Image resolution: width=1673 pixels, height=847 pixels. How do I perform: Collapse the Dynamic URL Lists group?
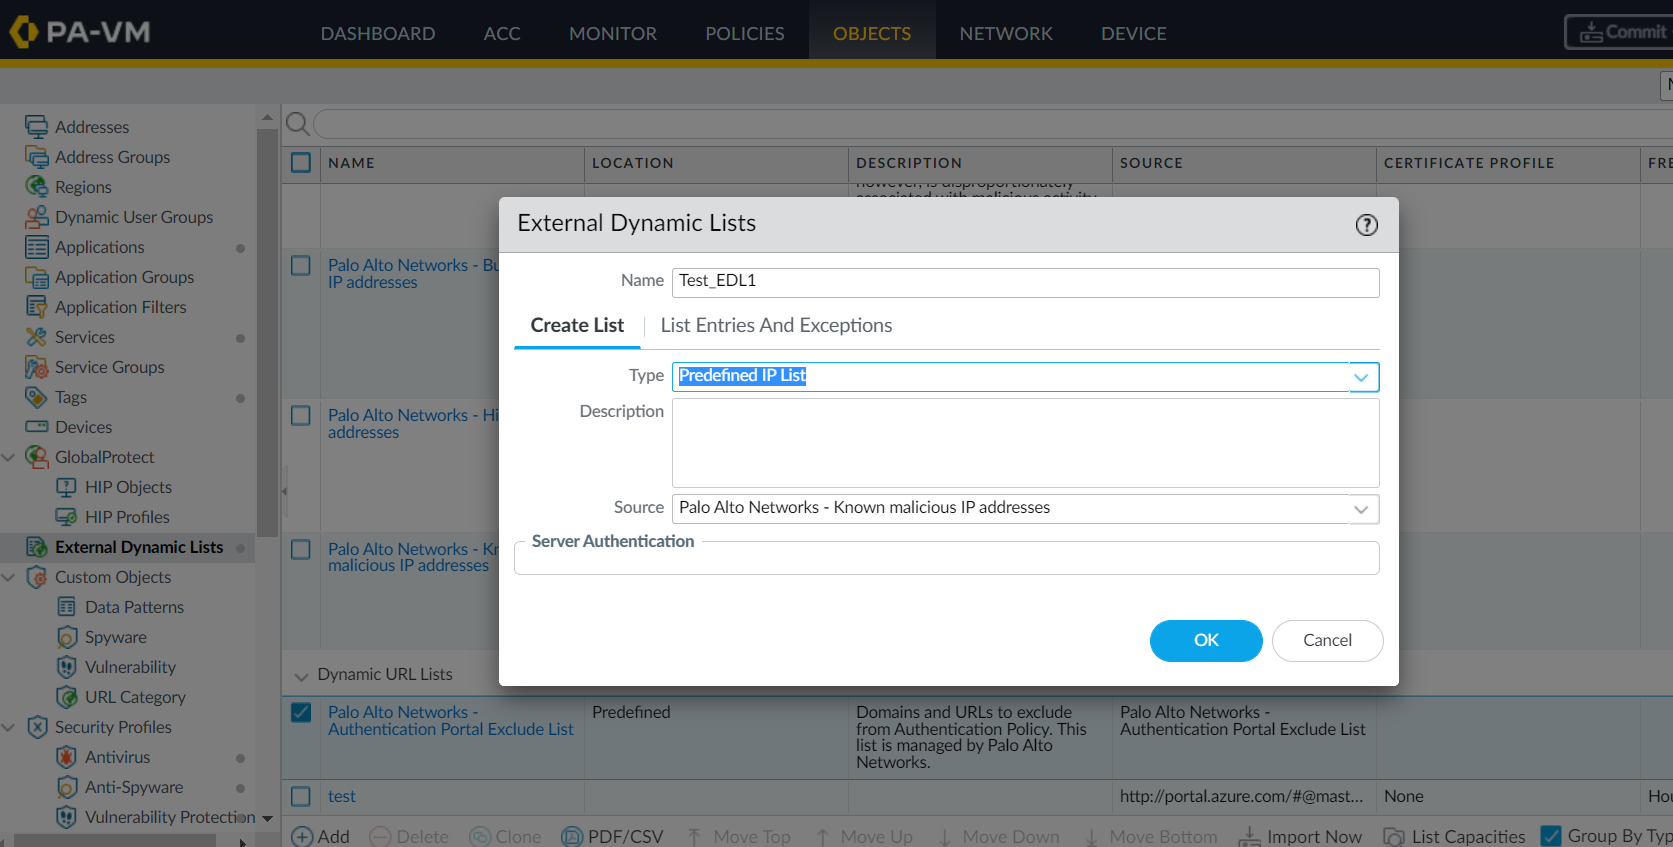coord(301,676)
